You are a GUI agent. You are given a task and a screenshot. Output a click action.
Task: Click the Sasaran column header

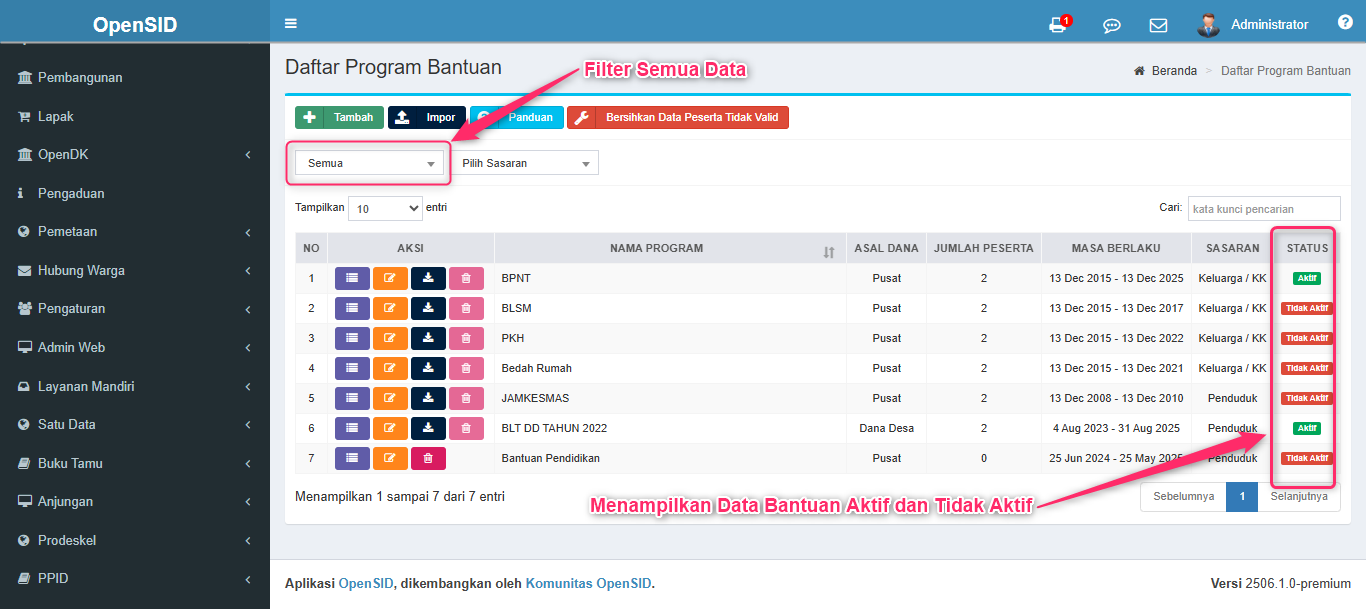tap(1232, 248)
